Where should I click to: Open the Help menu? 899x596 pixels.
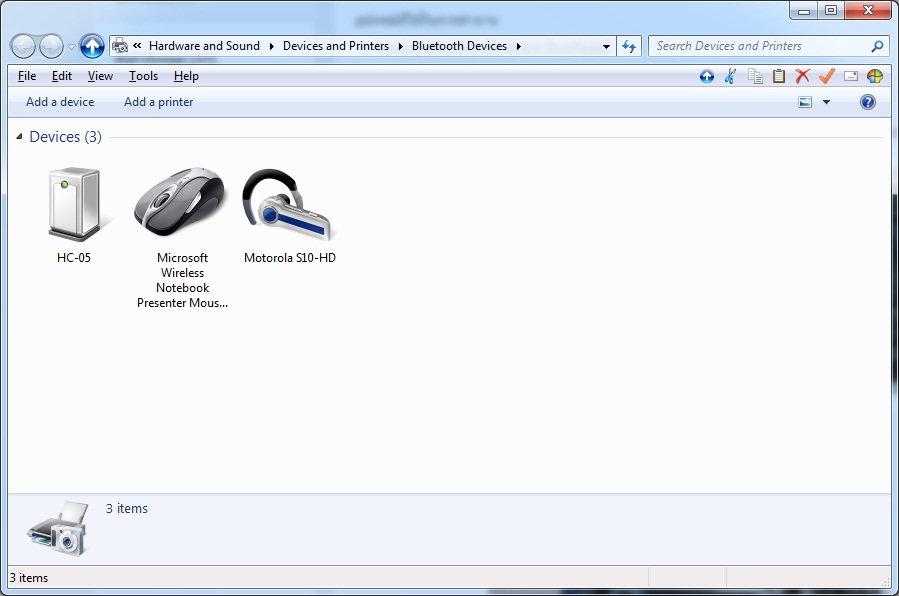[x=186, y=76]
